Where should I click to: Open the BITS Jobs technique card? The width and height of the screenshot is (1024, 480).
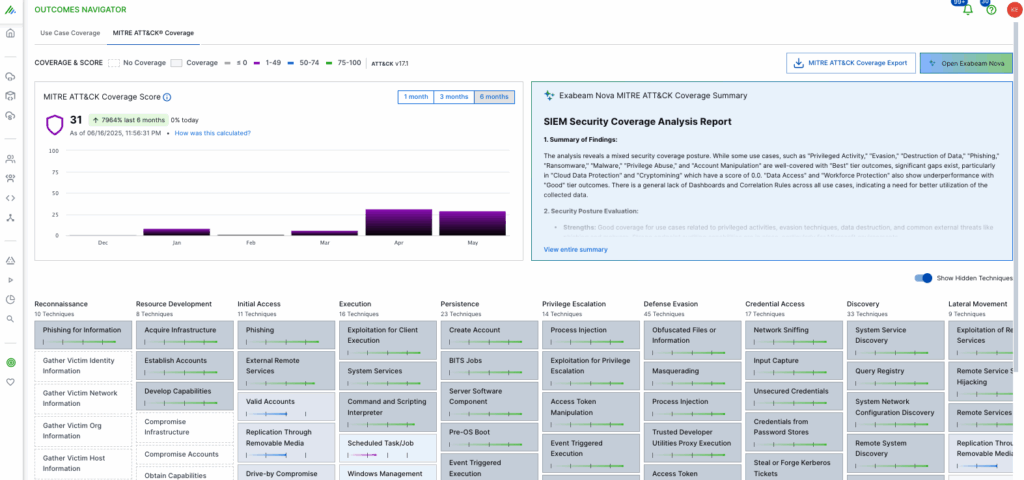click(489, 365)
